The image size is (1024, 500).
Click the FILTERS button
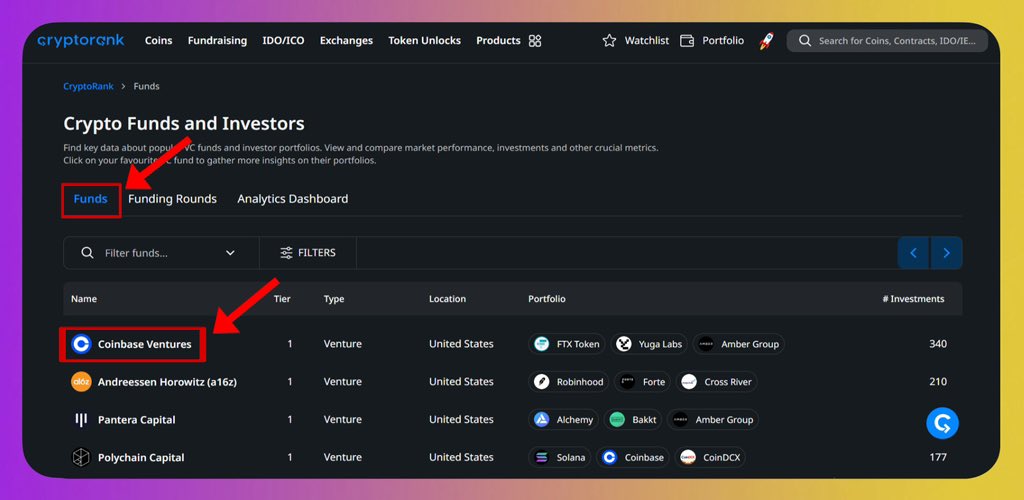[308, 253]
